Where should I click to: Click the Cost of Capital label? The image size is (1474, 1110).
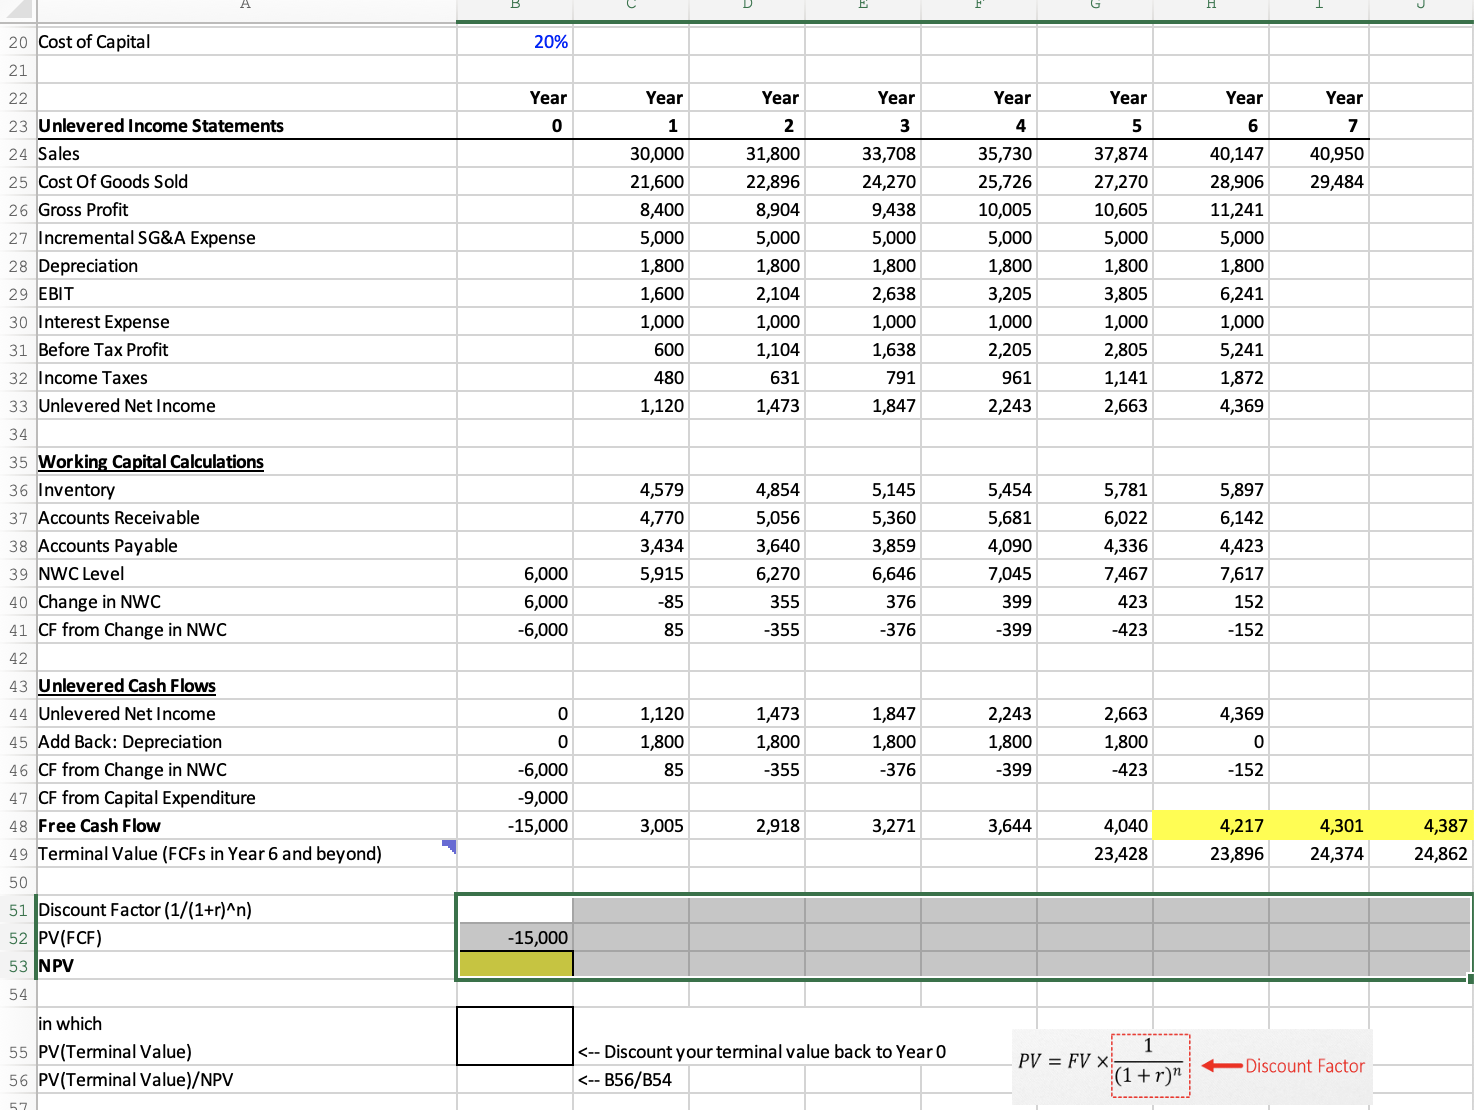click(94, 42)
